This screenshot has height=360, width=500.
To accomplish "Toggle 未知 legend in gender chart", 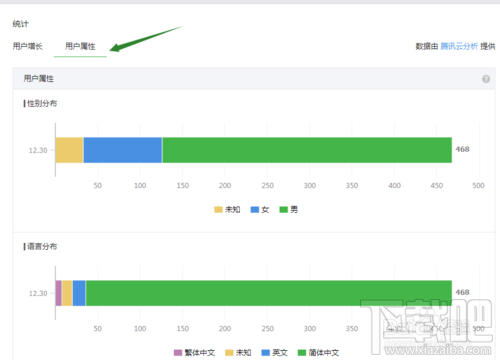I will [227, 209].
